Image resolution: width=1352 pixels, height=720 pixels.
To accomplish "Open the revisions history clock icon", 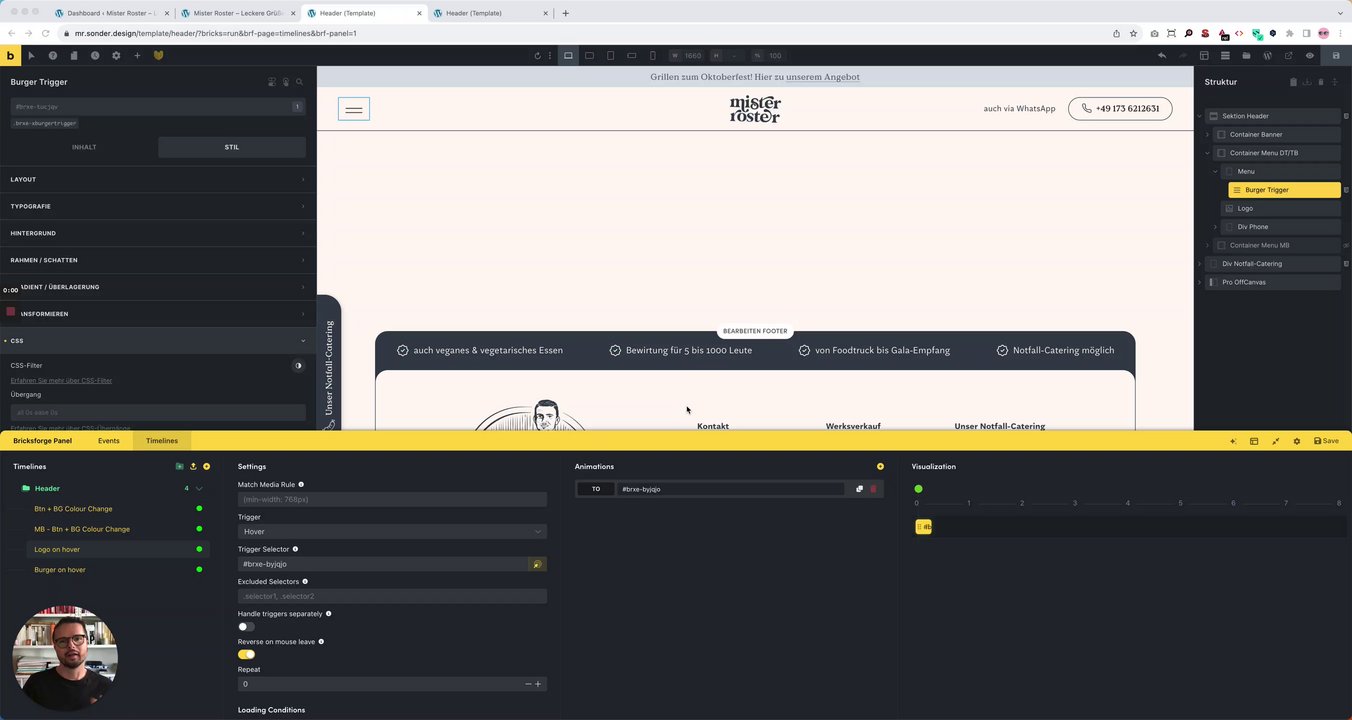I will coord(95,56).
